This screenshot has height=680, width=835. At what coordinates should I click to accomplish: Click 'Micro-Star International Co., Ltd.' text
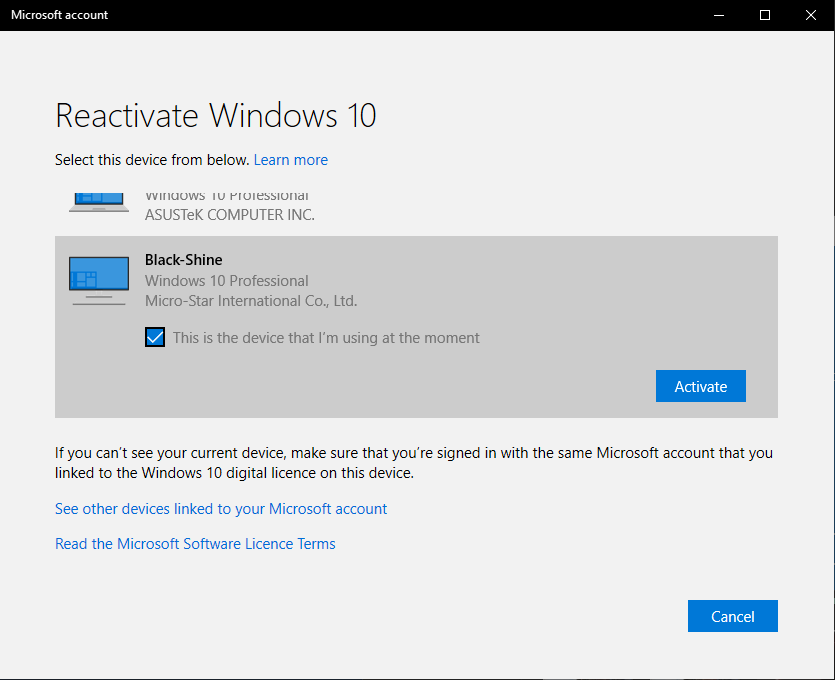point(251,301)
